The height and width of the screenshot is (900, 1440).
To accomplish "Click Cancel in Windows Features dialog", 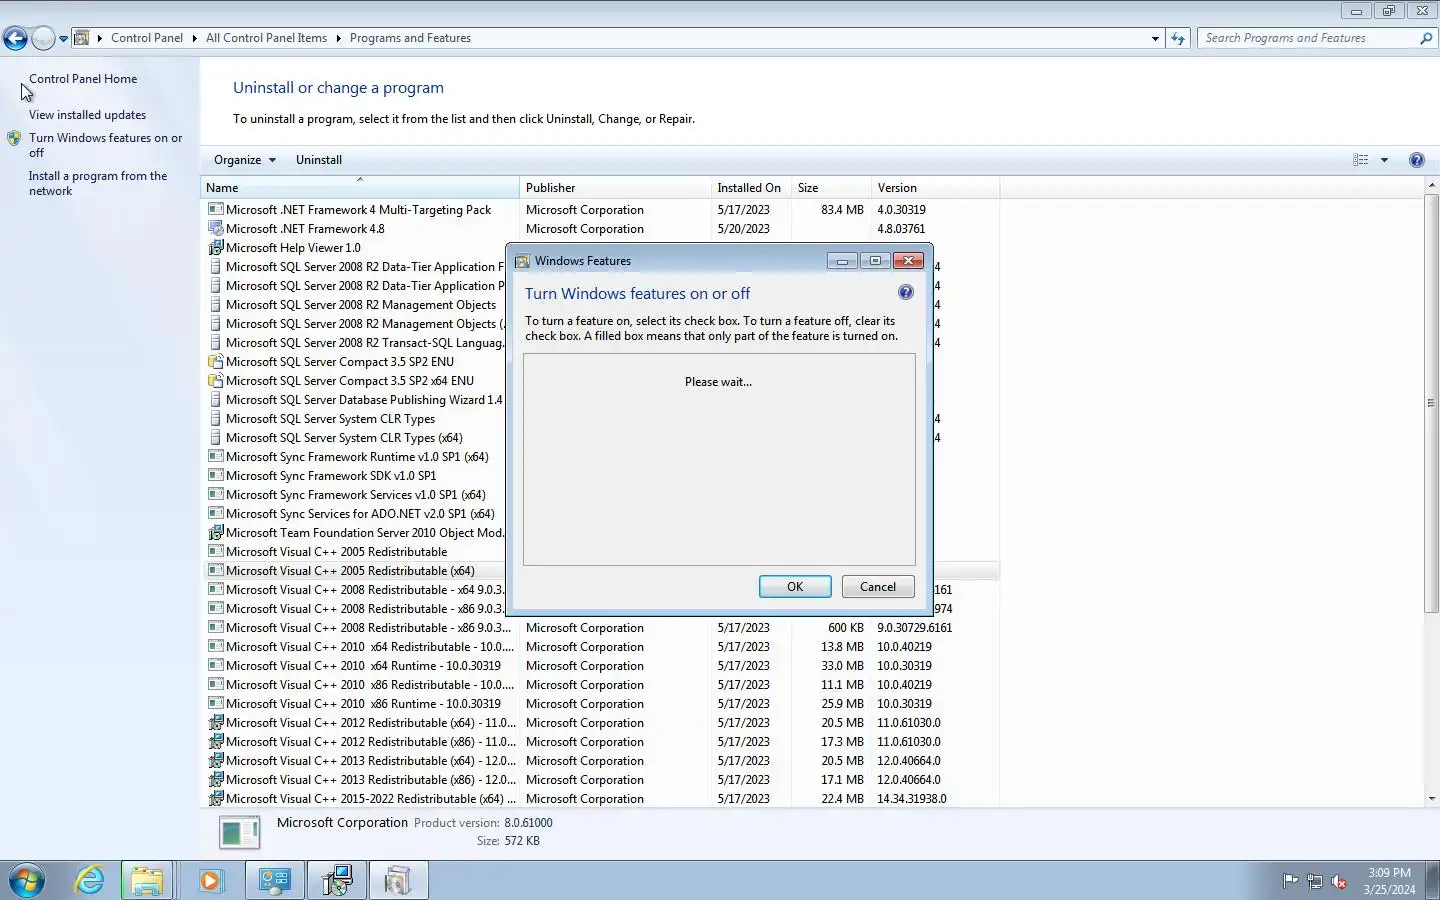I will click(x=878, y=587).
